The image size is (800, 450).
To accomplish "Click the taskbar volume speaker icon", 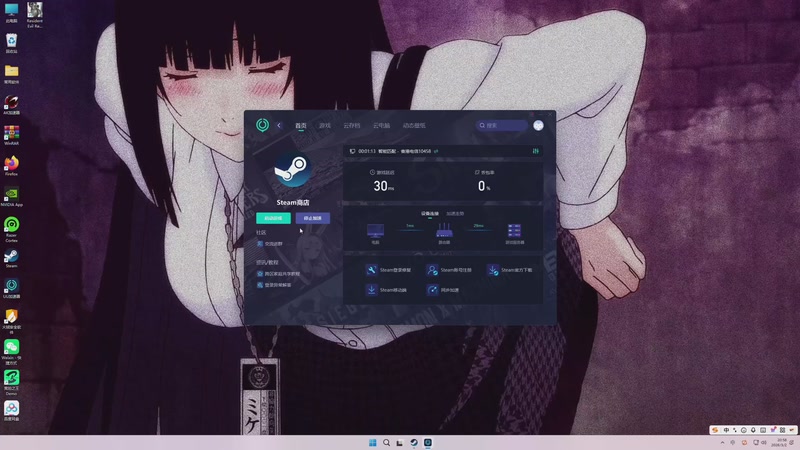I will click(x=764, y=442).
